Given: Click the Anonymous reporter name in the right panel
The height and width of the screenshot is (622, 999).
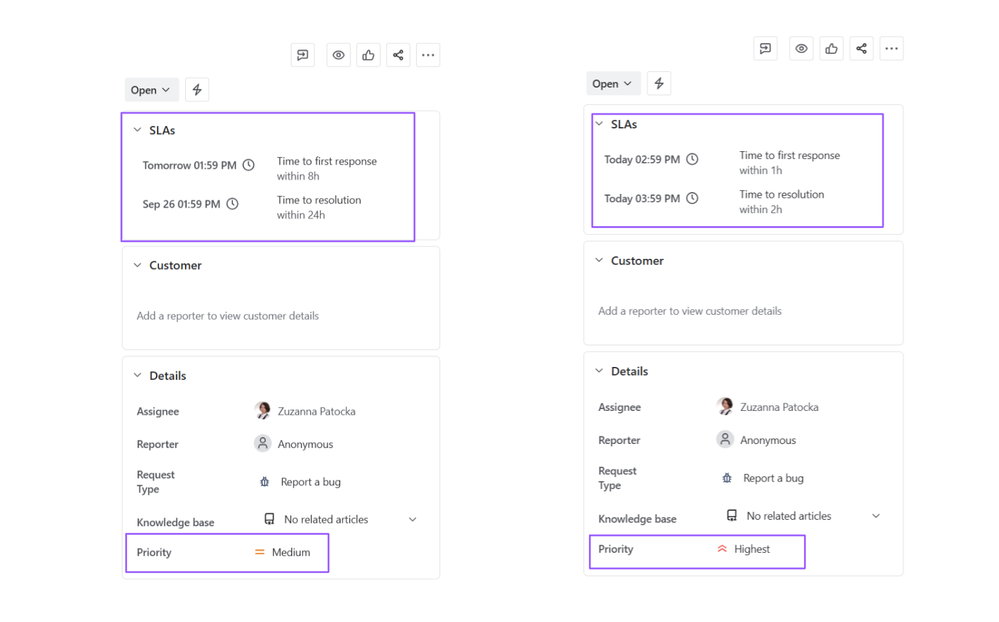Looking at the screenshot, I should 768,440.
